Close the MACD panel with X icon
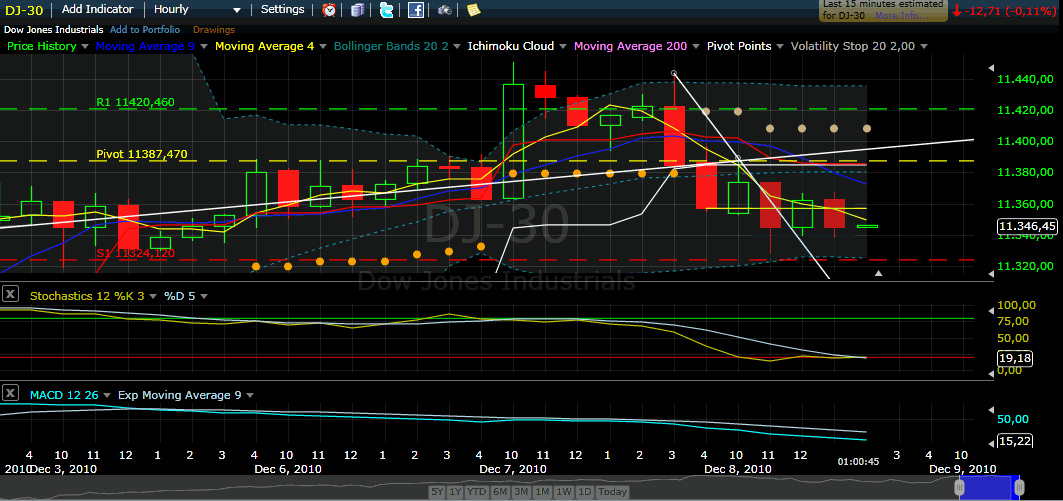This screenshot has height=501, width=1063. (10, 393)
